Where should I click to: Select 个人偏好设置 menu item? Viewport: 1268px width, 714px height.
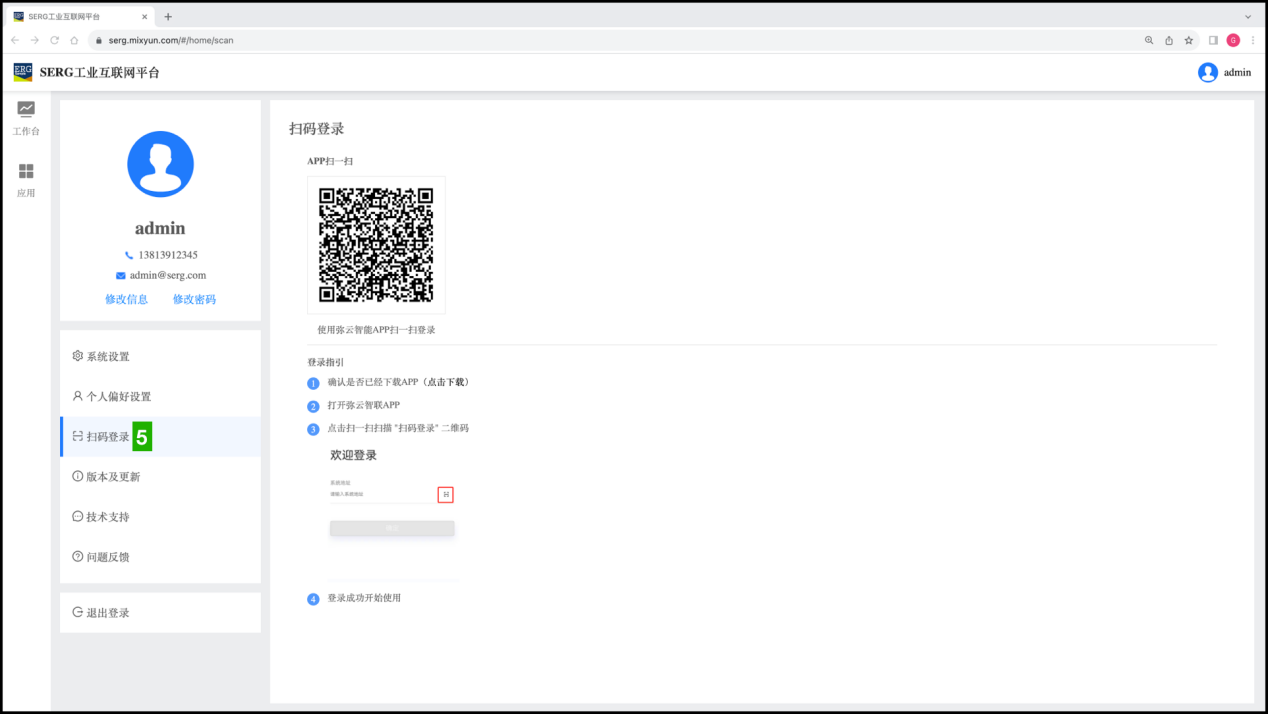118,397
